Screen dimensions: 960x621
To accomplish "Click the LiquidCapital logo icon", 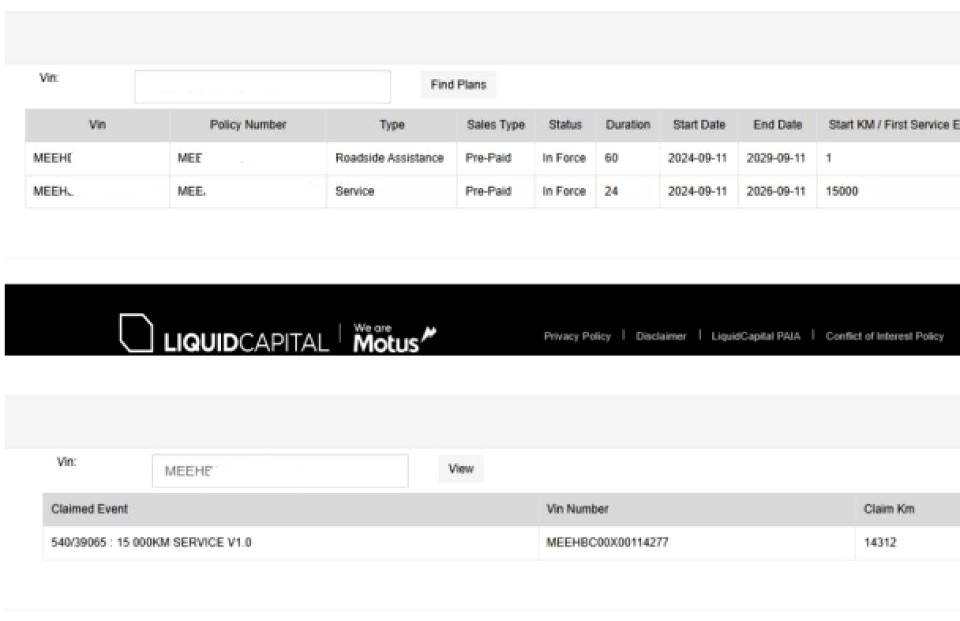I will 136,333.
